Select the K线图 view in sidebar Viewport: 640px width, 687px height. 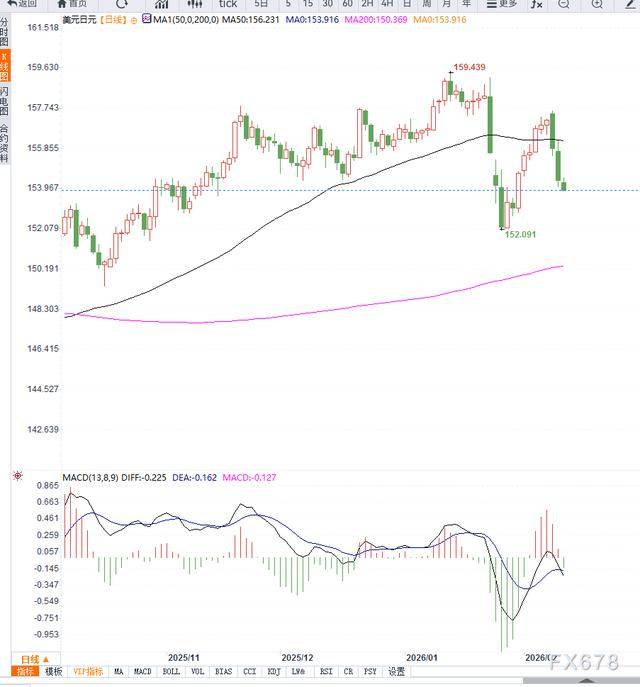pos(5,66)
